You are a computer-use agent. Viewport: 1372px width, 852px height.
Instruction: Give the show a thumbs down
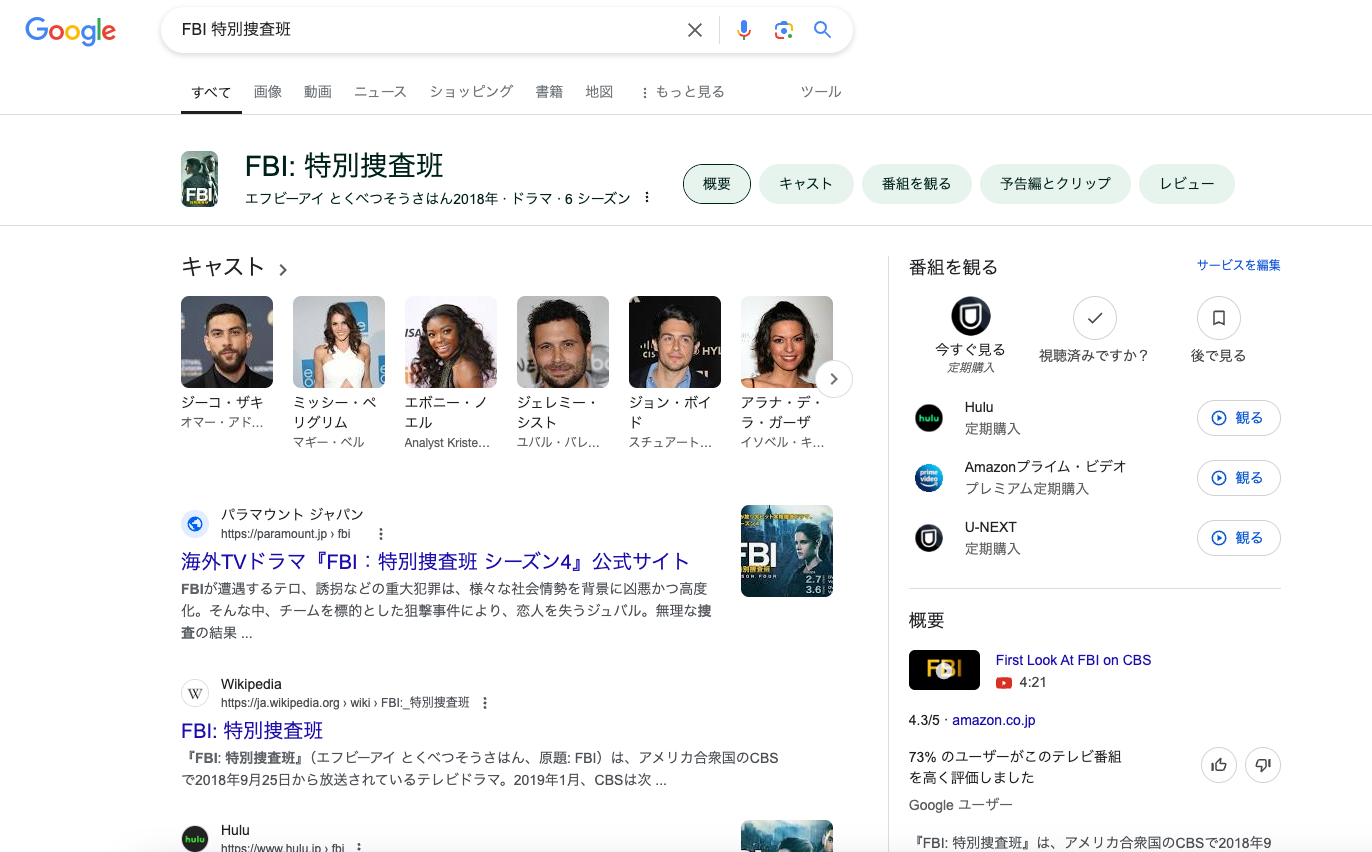pyautogui.click(x=1263, y=765)
